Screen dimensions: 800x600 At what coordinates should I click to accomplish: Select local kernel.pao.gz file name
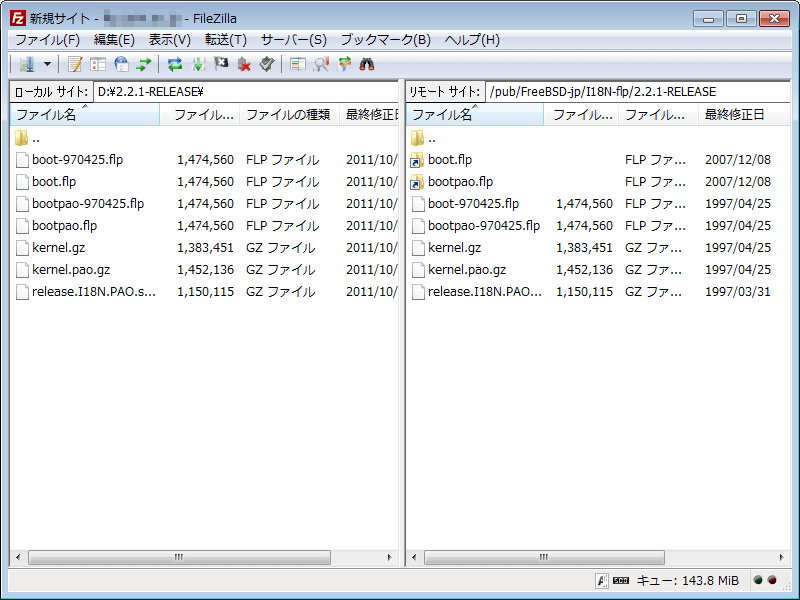click(x=71, y=270)
